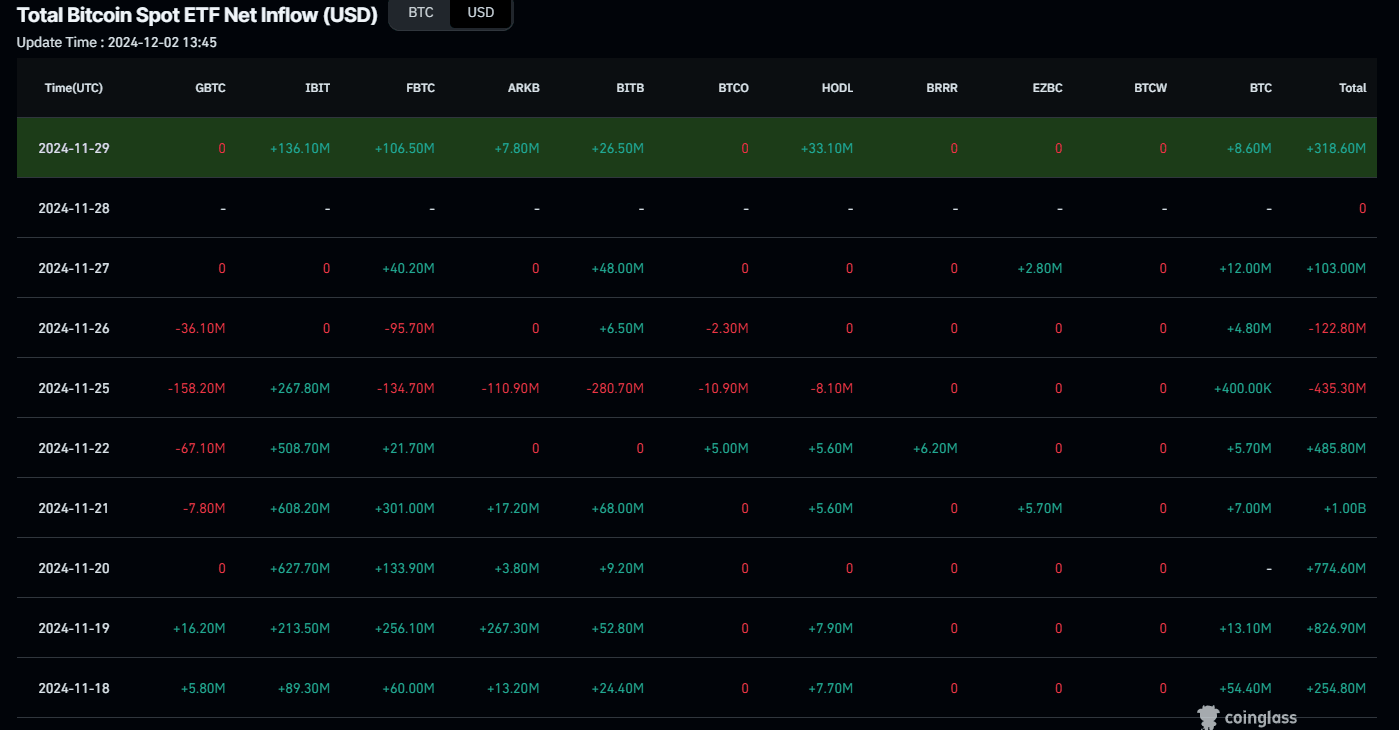The image size is (1399, 730).
Task: Select the 2024-11-29 date row label
Action: click(74, 148)
